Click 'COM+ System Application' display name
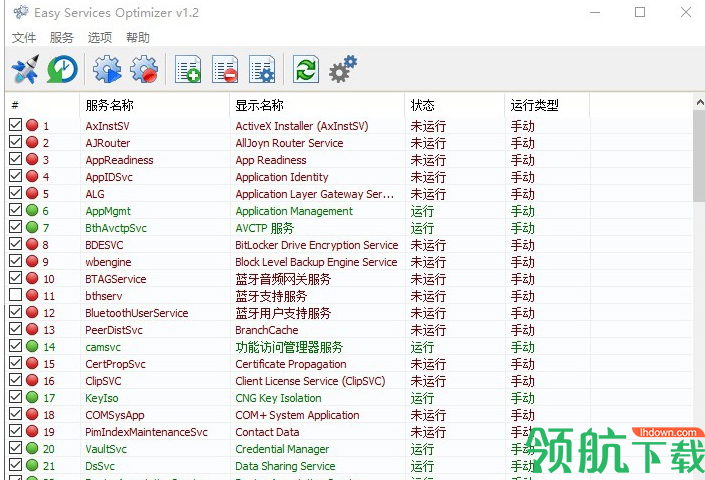Viewport: 705px width, 480px height. point(297,415)
